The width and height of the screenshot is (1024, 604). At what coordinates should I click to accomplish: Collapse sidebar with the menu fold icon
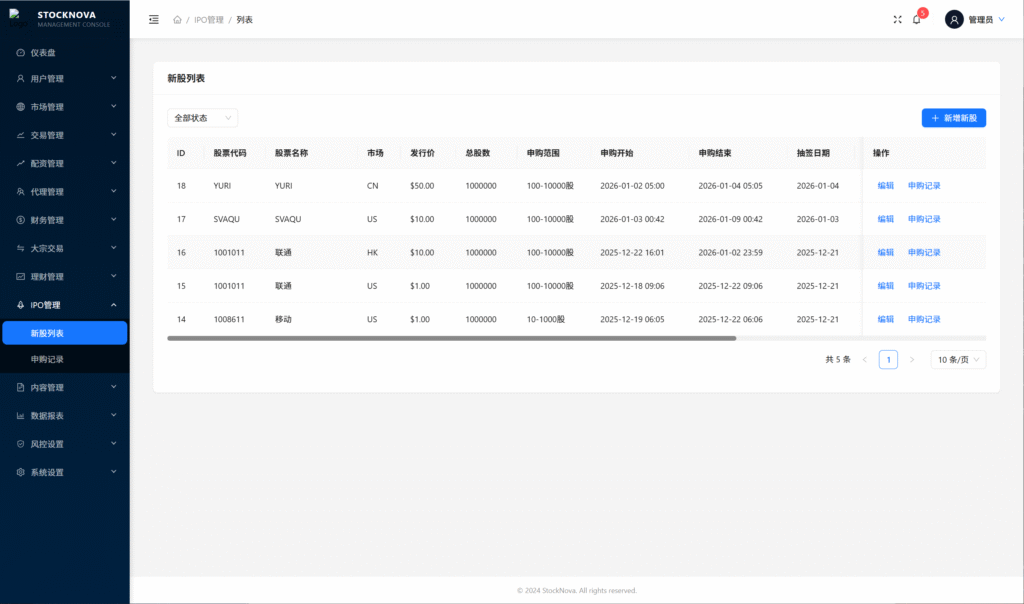point(153,19)
